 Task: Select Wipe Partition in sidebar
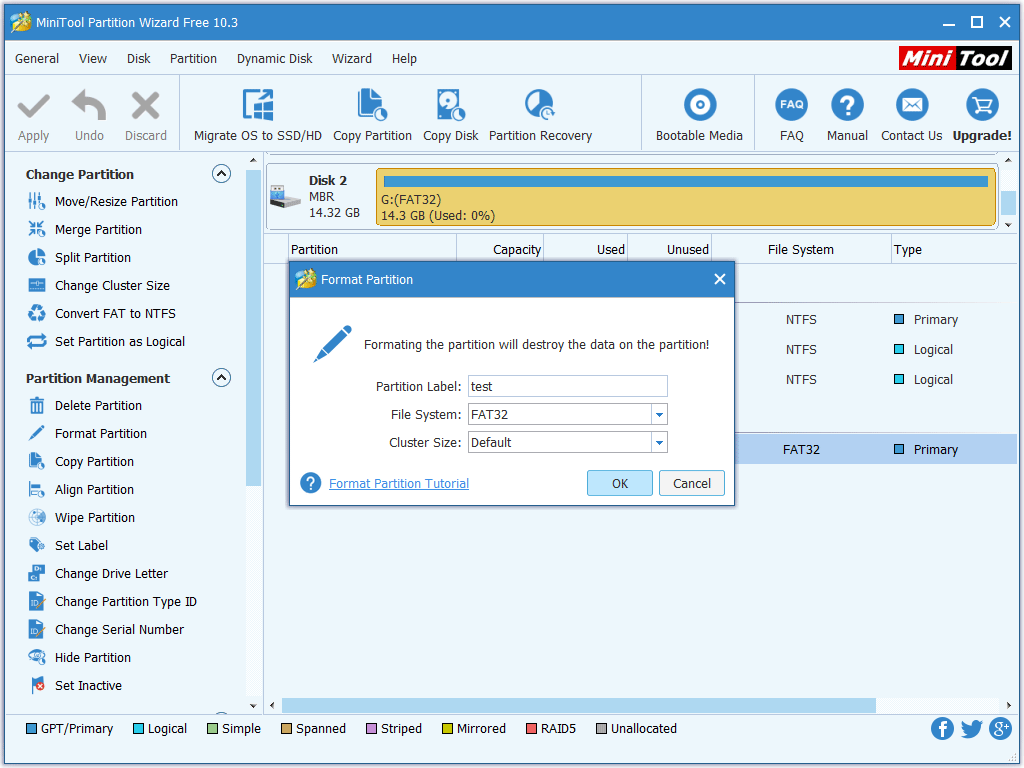click(94, 517)
